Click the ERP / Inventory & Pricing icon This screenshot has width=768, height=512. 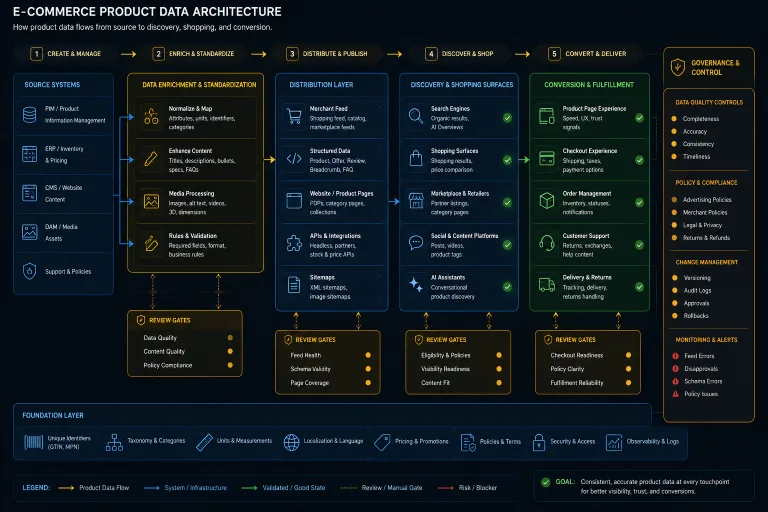29,154
